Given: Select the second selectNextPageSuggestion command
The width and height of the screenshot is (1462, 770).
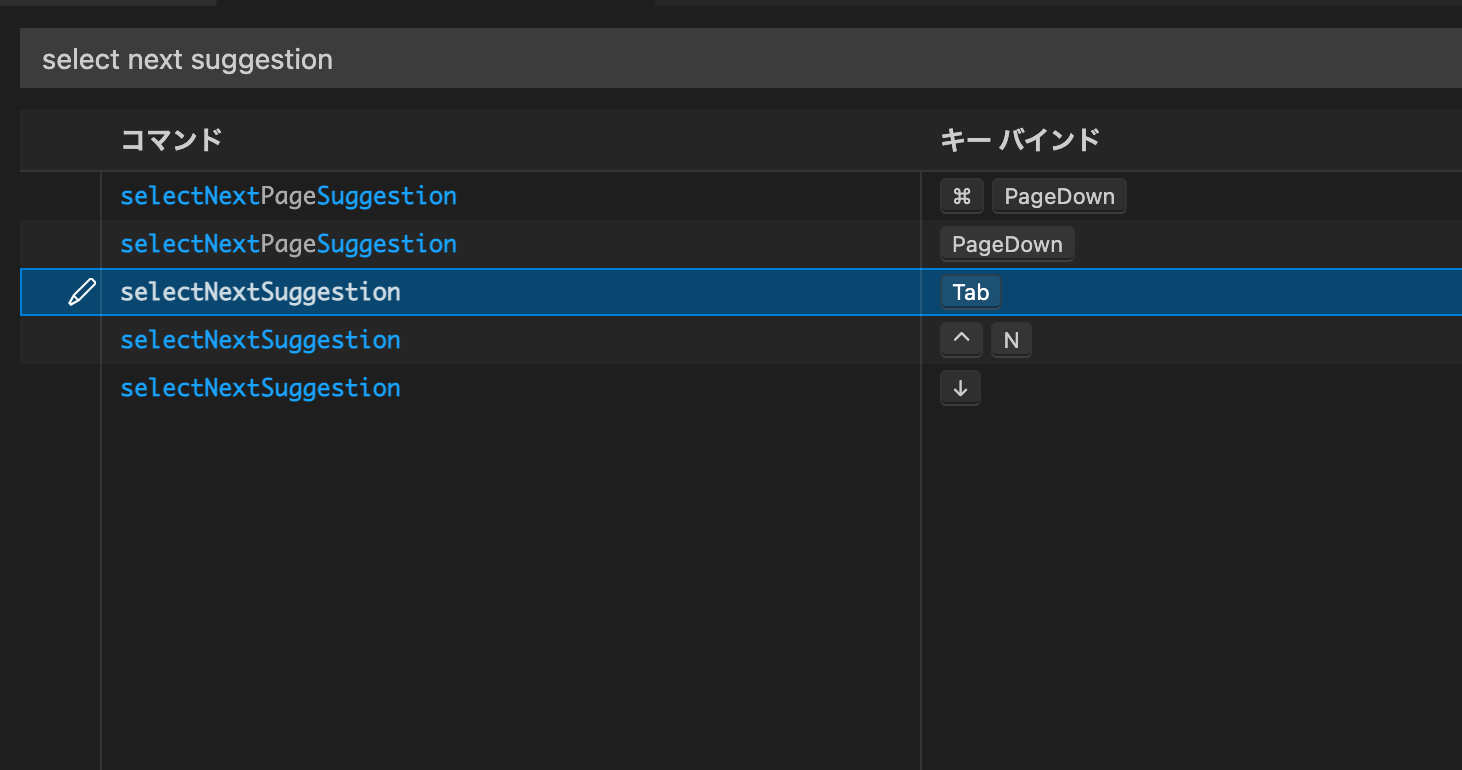Looking at the screenshot, I should (288, 244).
